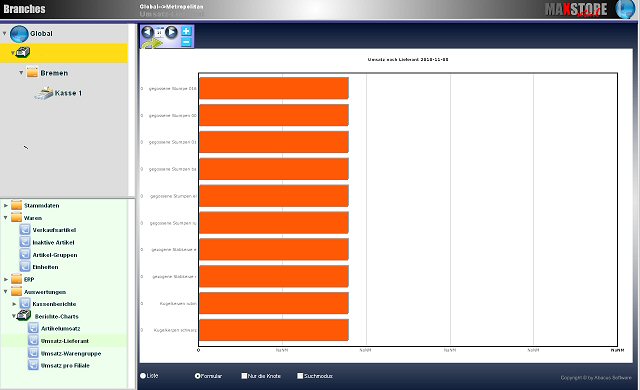Click the Bremen folder icon

pos(32,72)
